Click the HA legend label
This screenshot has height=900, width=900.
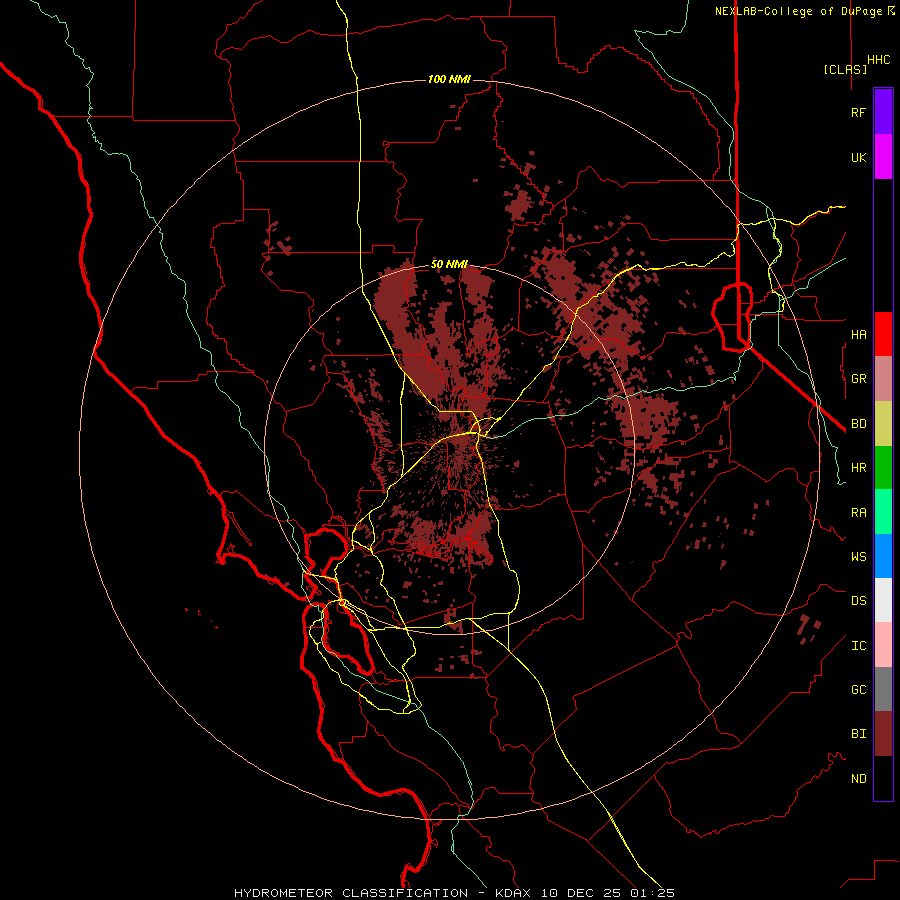[858, 334]
